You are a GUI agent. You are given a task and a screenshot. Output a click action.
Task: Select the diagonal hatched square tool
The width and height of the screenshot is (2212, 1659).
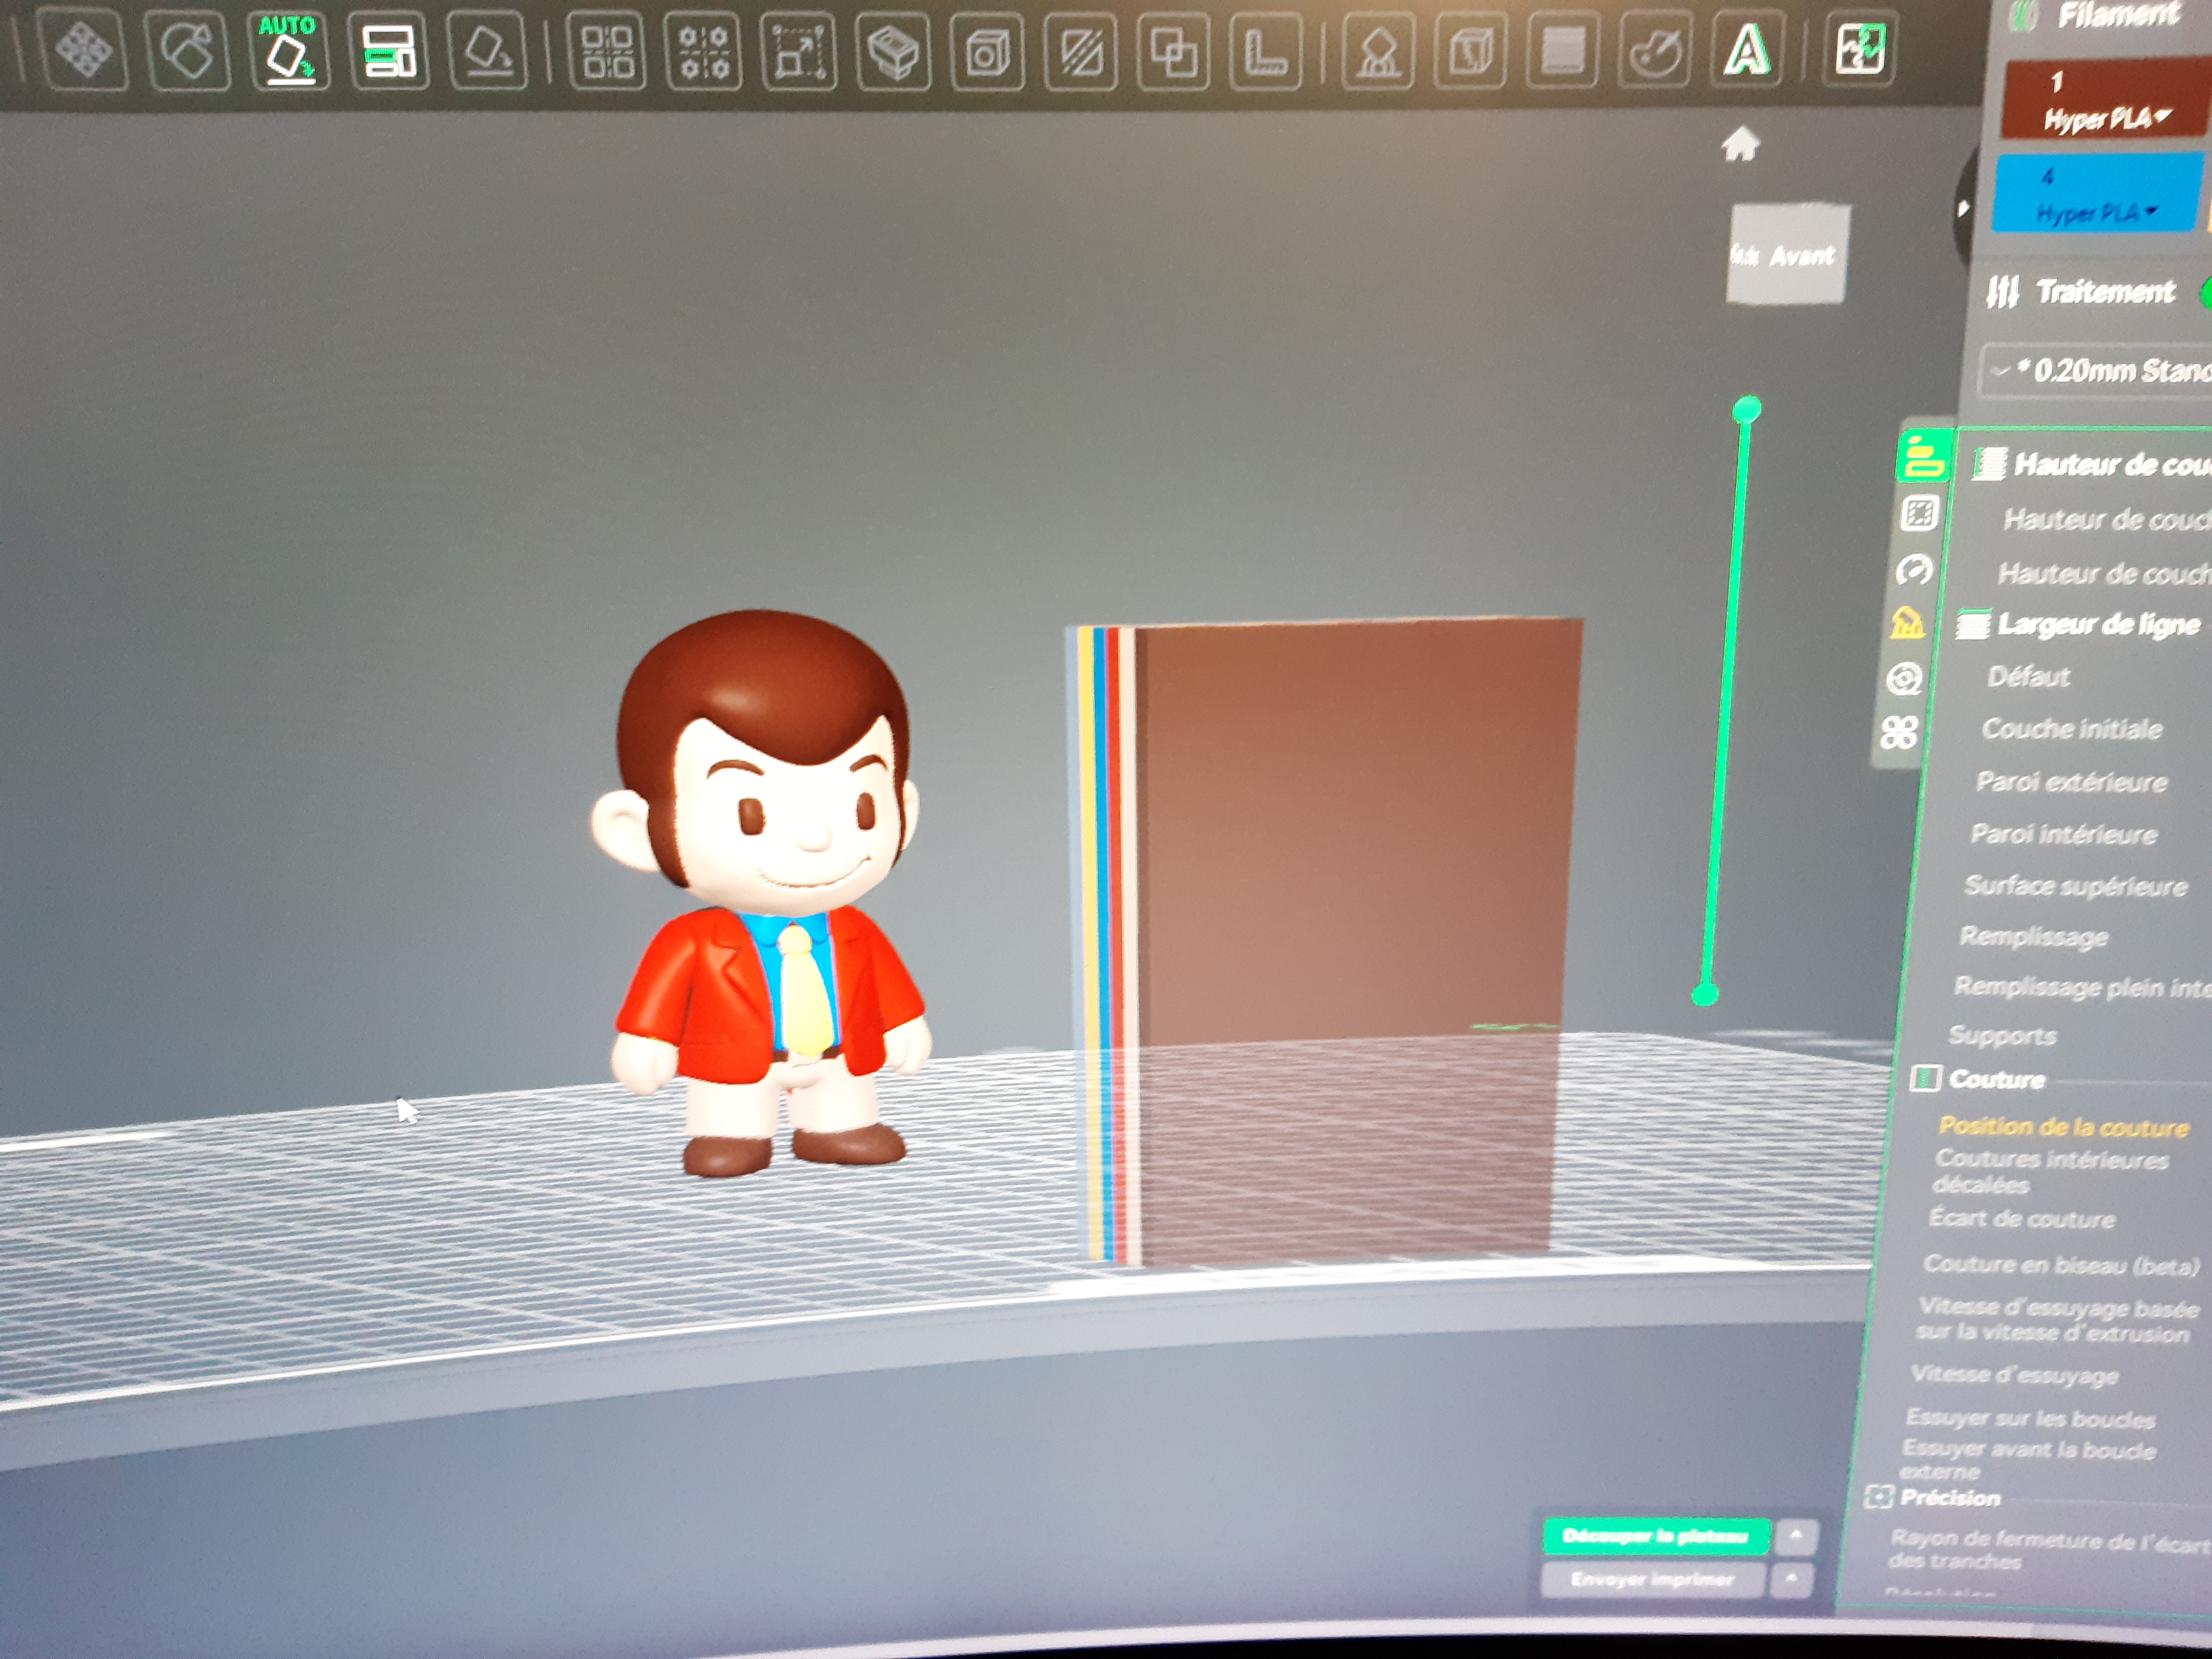[1081, 52]
